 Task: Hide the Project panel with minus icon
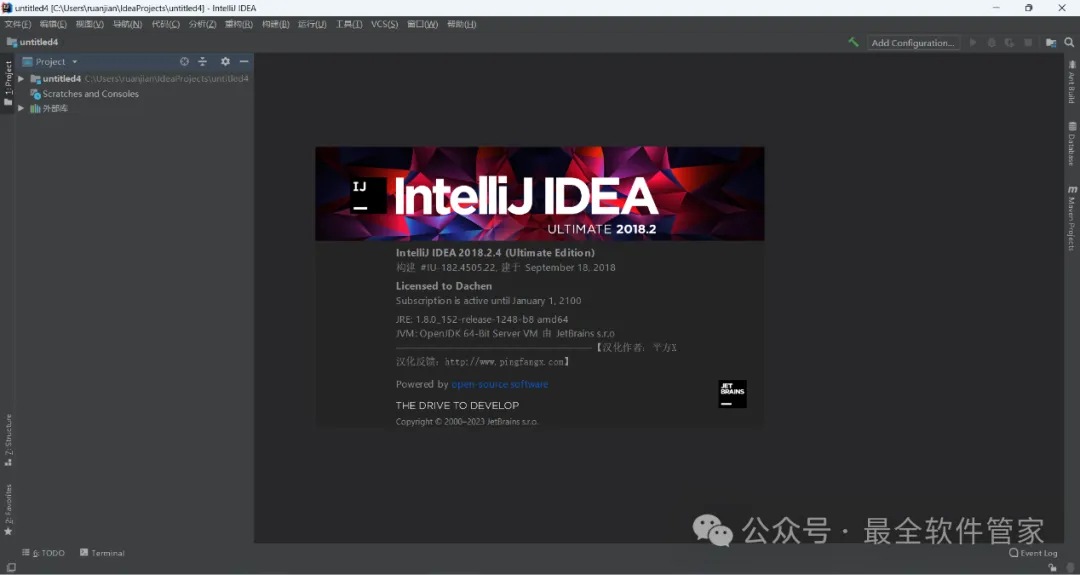coord(244,61)
